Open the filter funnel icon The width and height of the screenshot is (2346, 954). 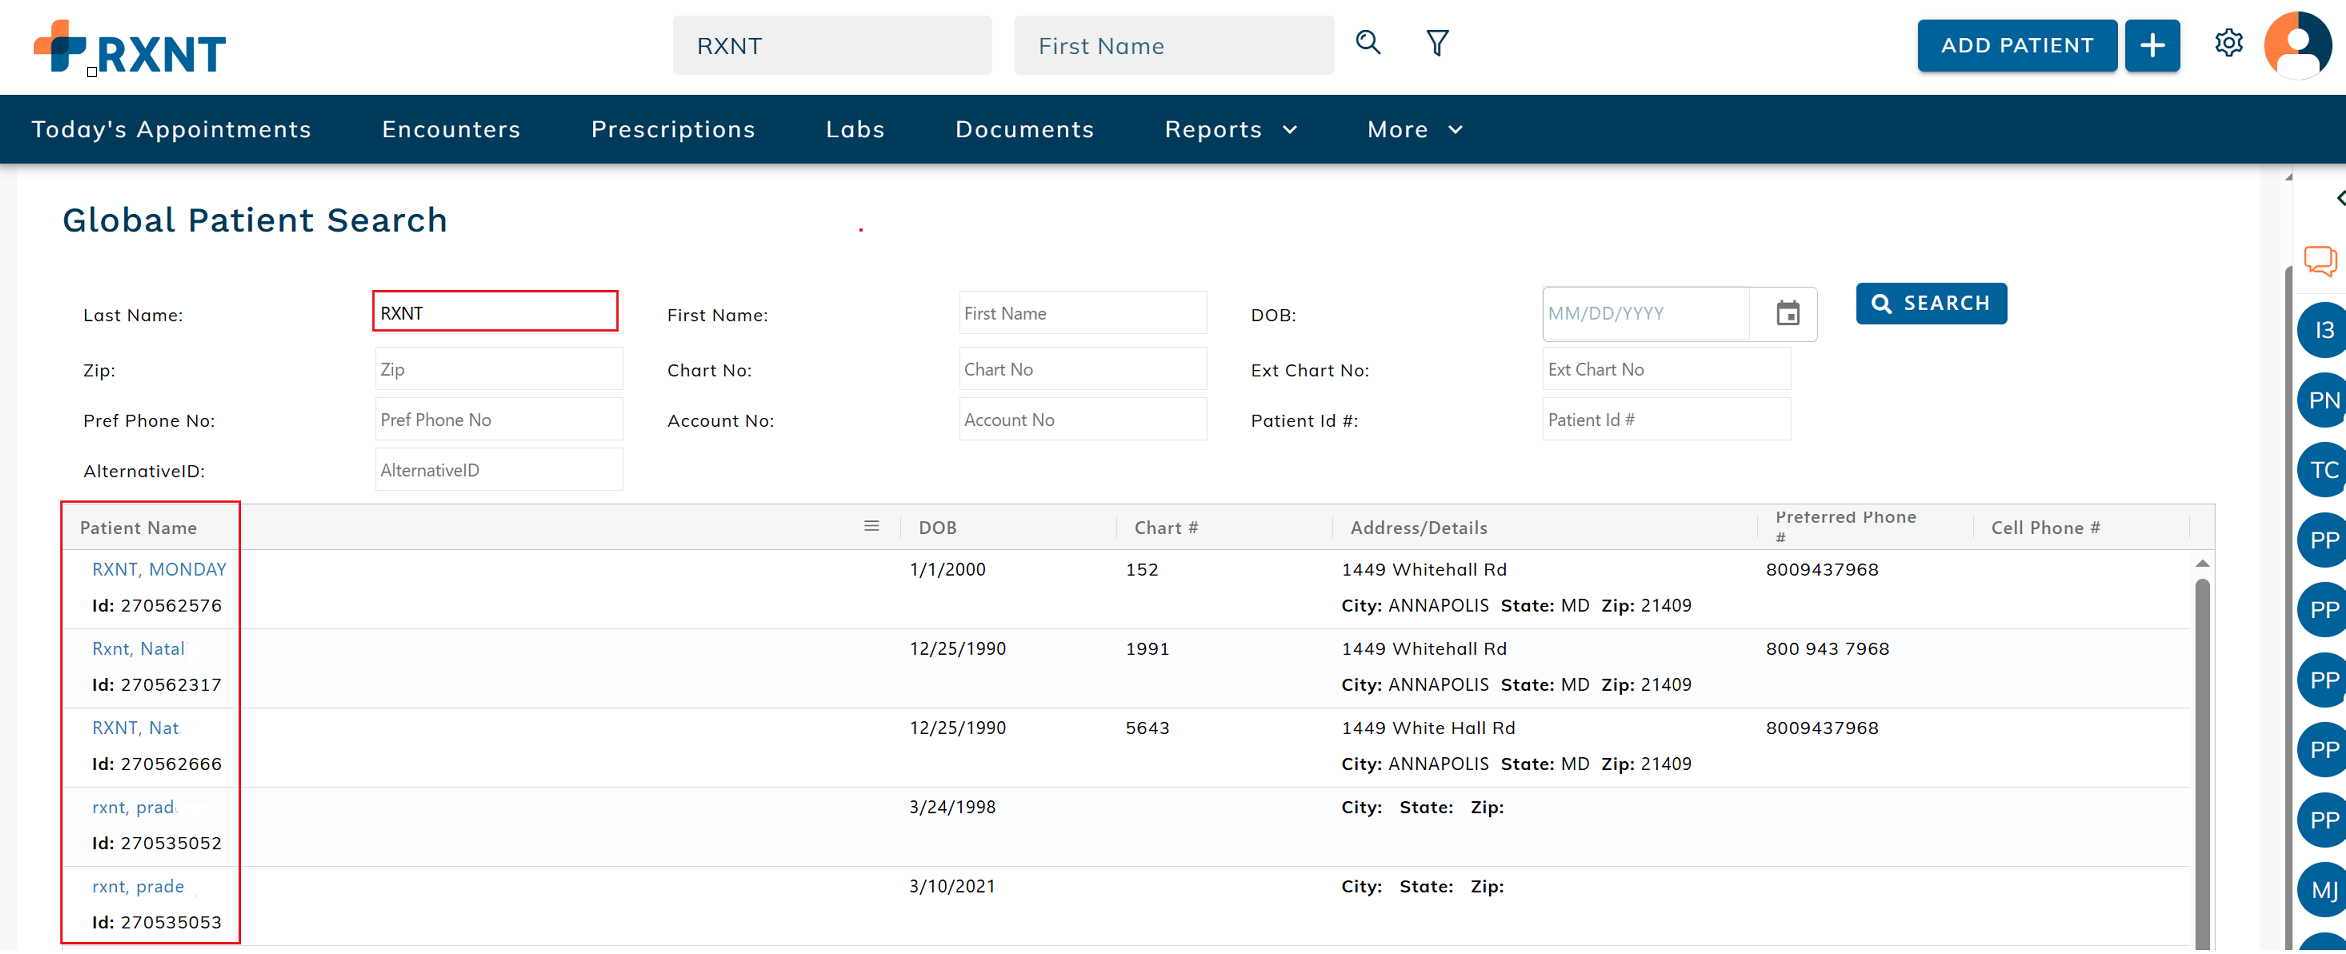1437,43
